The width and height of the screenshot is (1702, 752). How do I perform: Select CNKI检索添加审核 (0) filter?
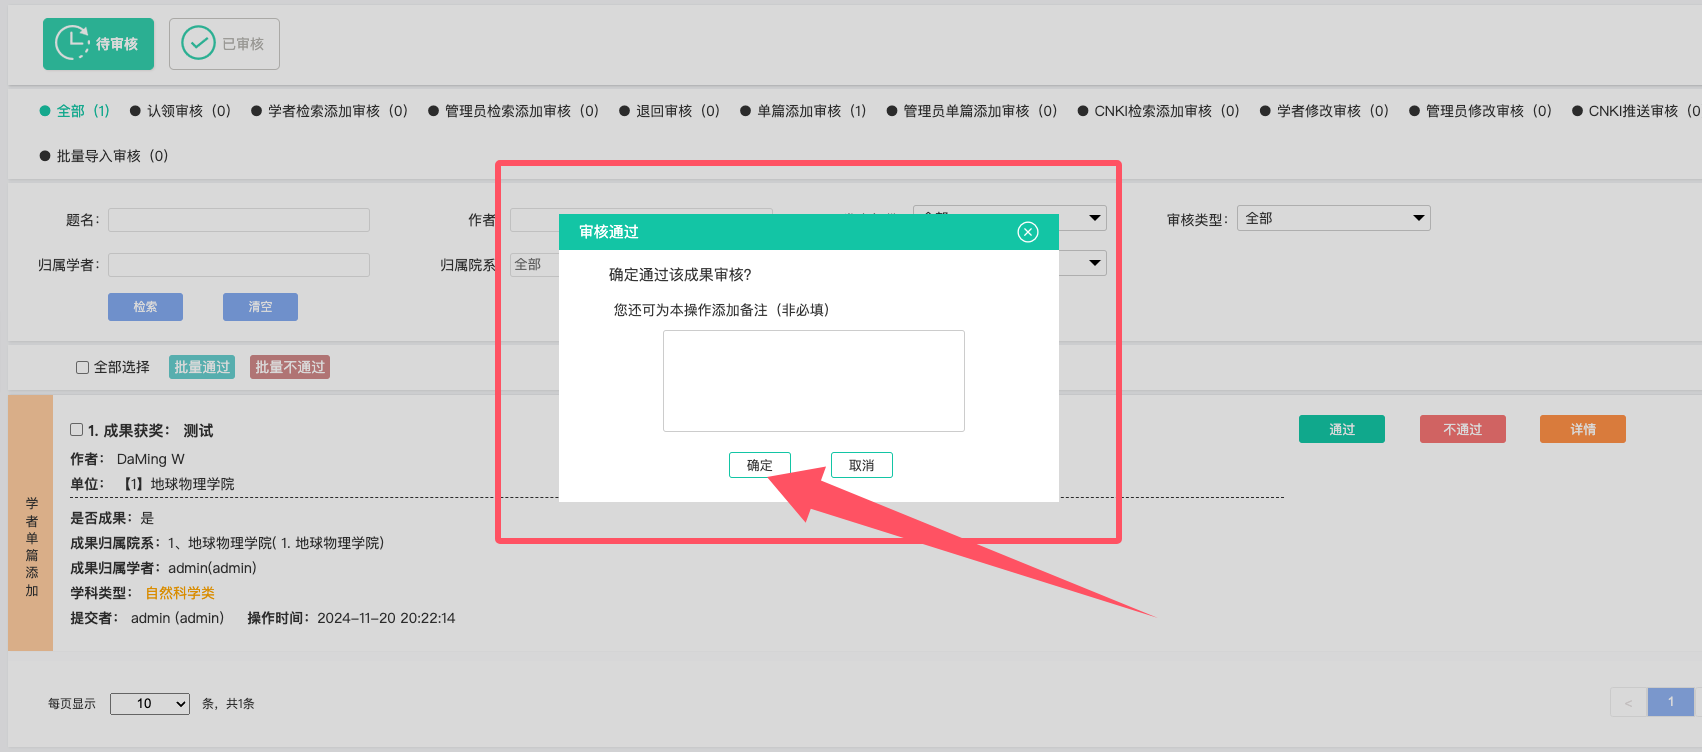coord(1158,111)
